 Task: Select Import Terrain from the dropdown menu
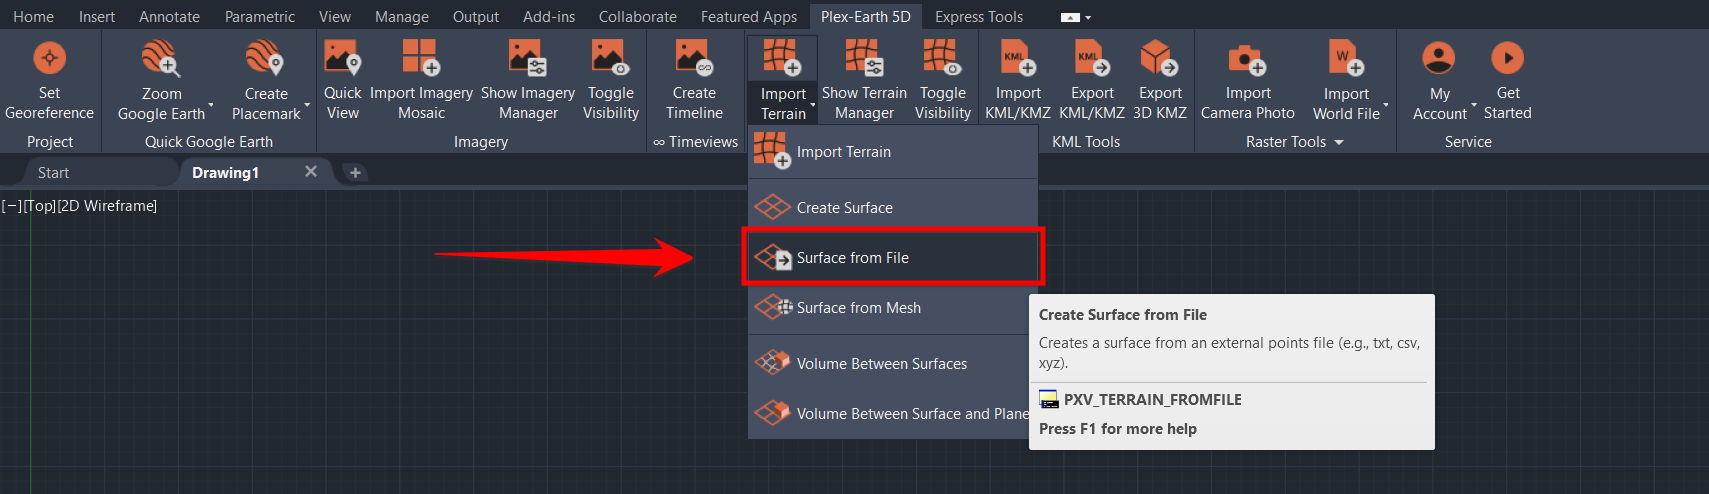click(892, 152)
